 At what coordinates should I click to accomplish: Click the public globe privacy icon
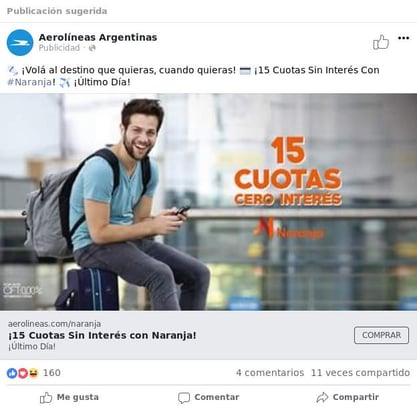click(x=92, y=48)
